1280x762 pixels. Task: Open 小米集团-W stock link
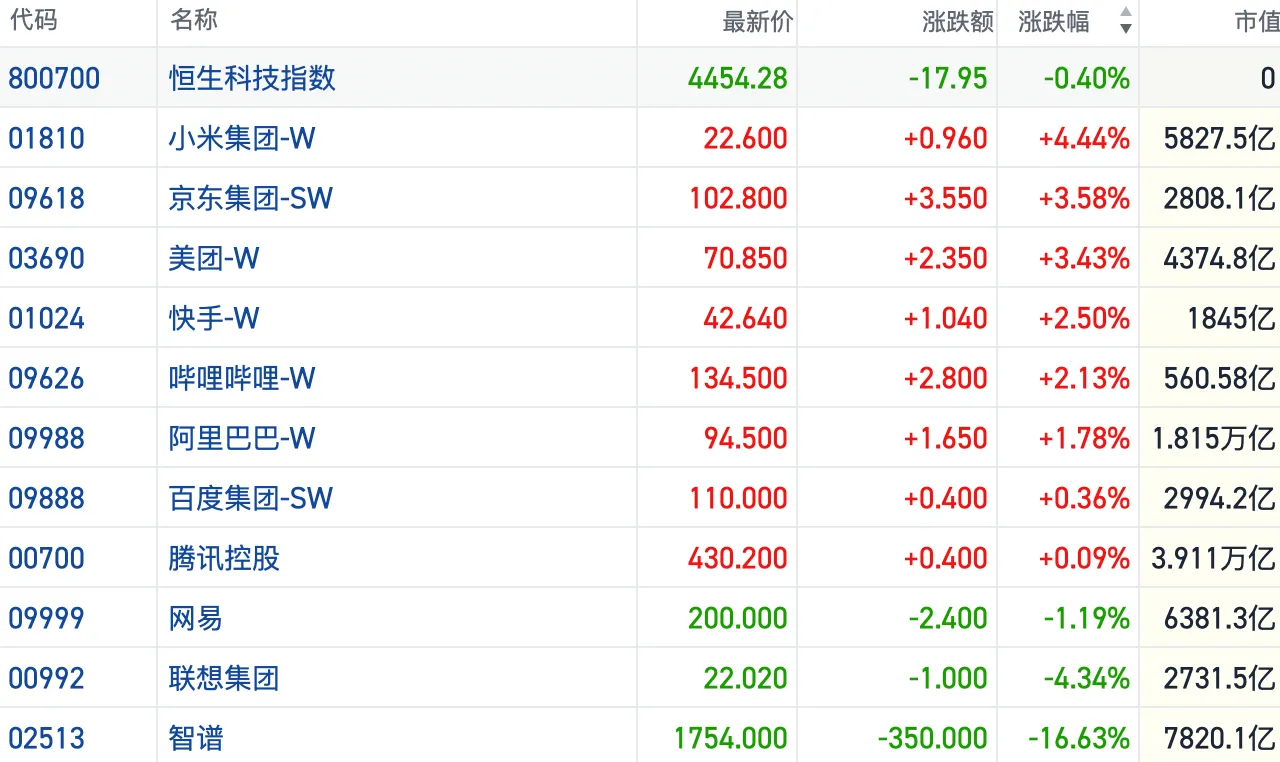pos(242,138)
